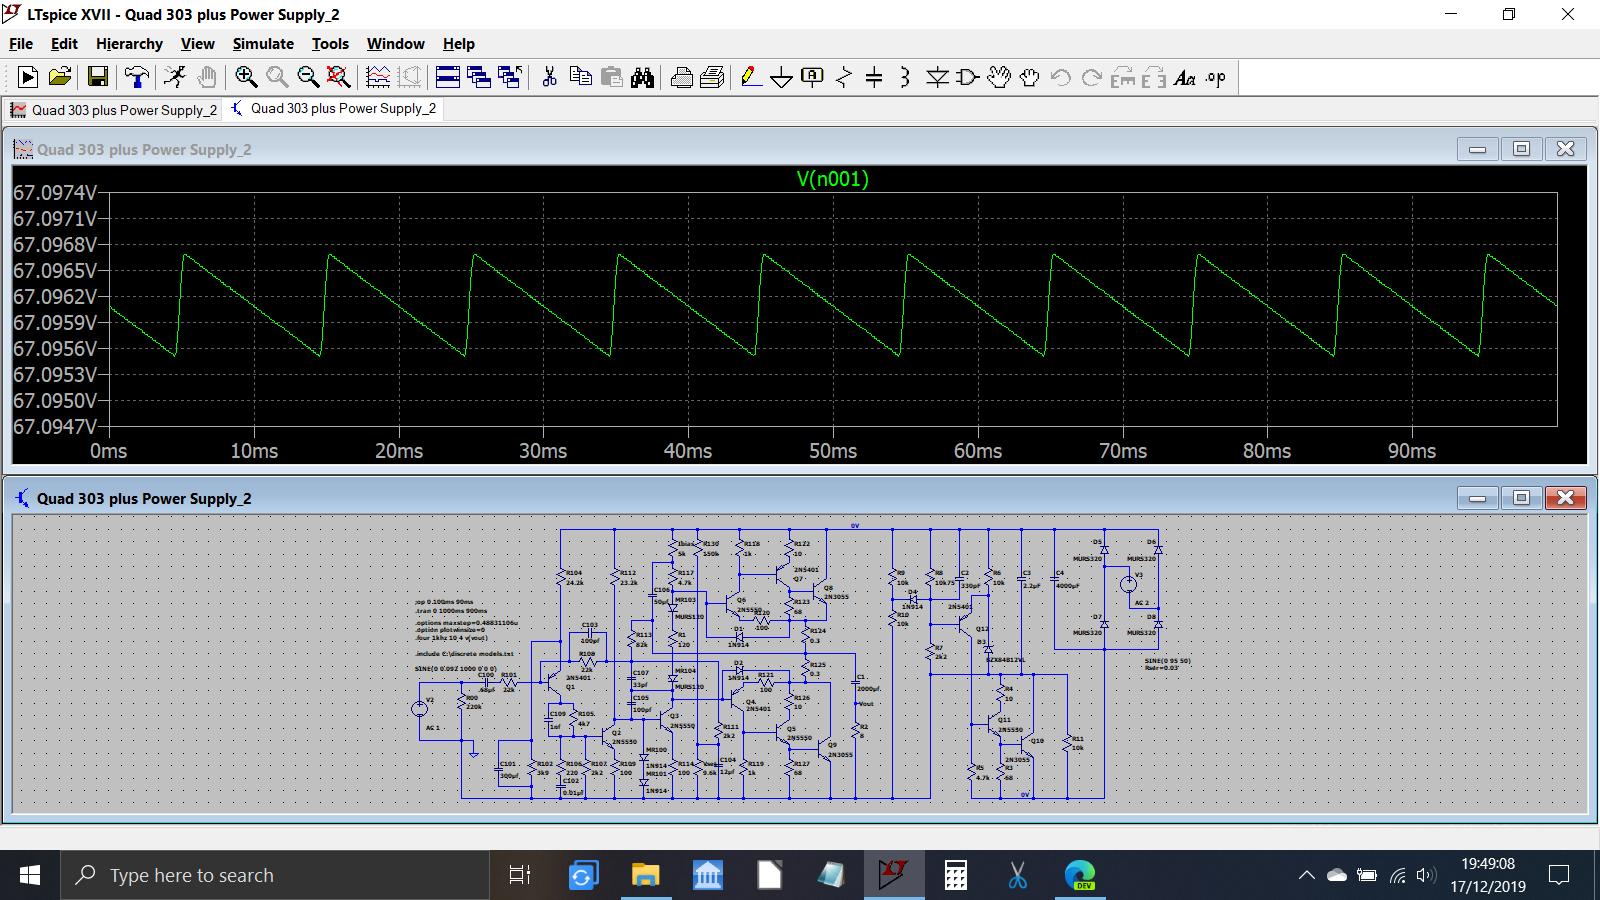Viewport: 1600px width, 900px height.
Task: Click the text Aa tool
Action: click(1185, 77)
